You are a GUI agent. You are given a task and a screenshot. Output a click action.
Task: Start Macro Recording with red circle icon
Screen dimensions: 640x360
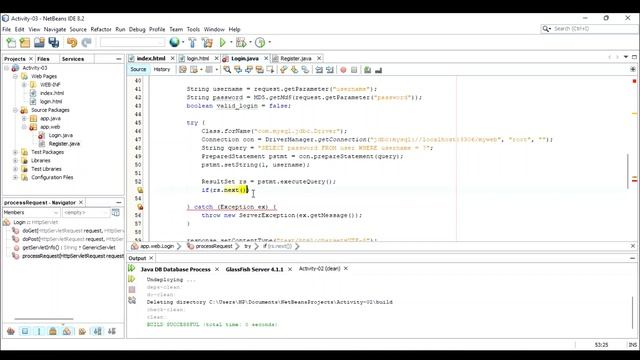tap(343, 70)
